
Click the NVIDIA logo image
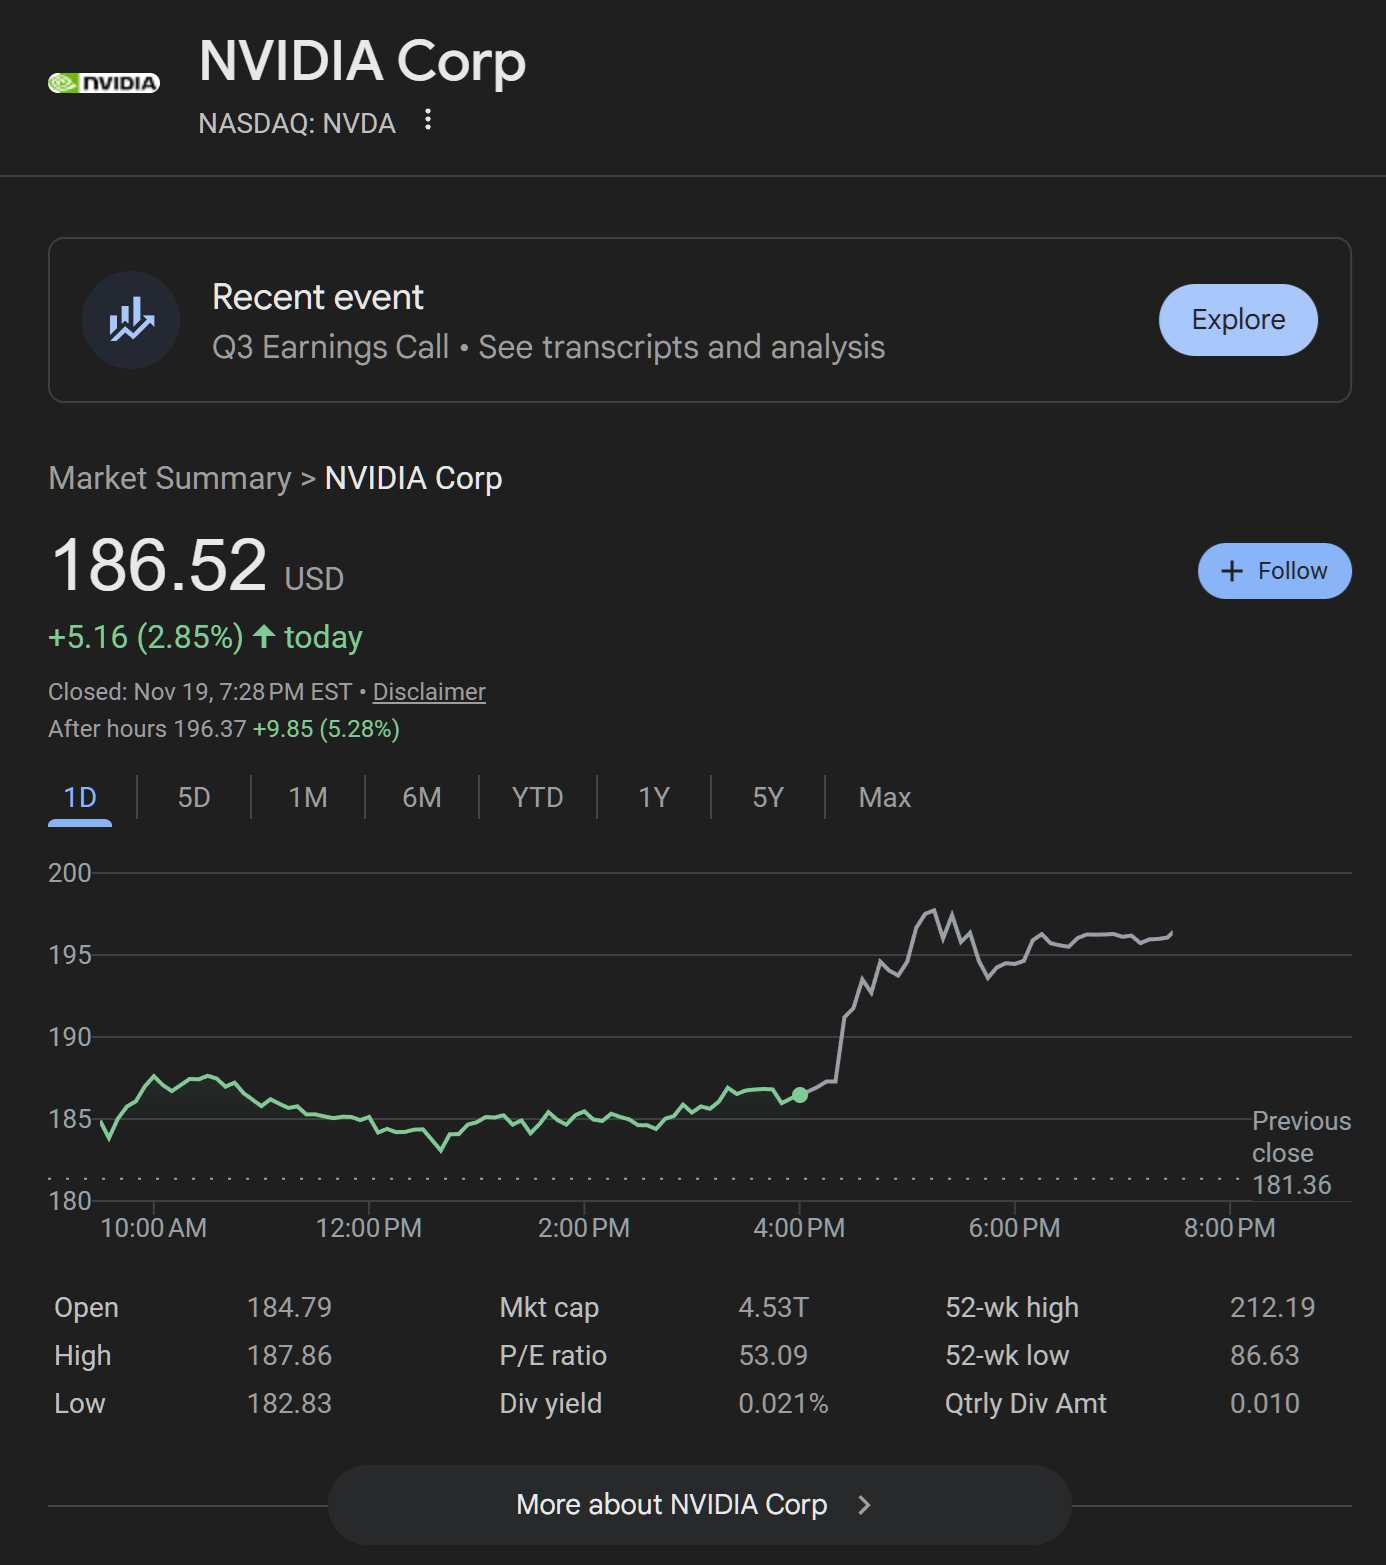click(104, 83)
